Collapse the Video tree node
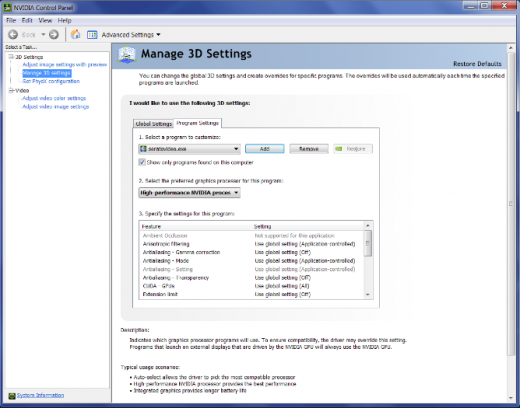This screenshot has width=520, height=408. click(x=11, y=90)
